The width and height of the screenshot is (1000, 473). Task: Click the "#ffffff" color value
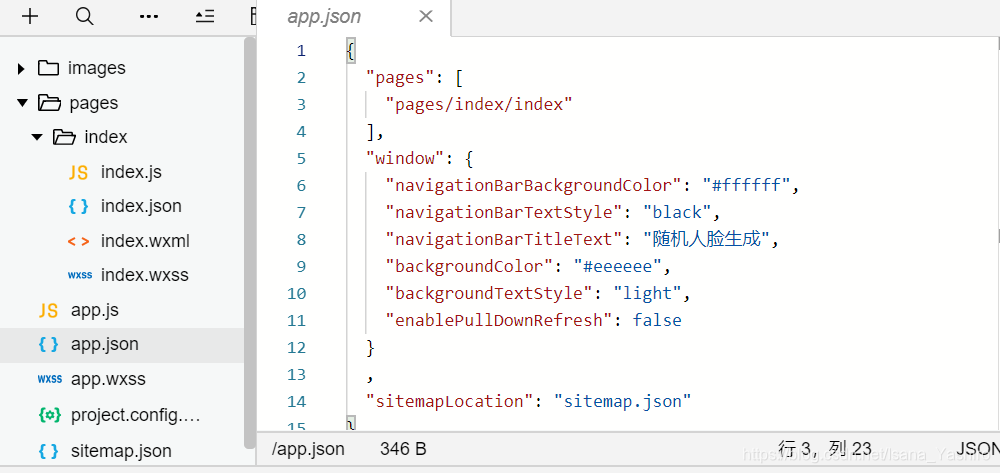tap(746, 186)
